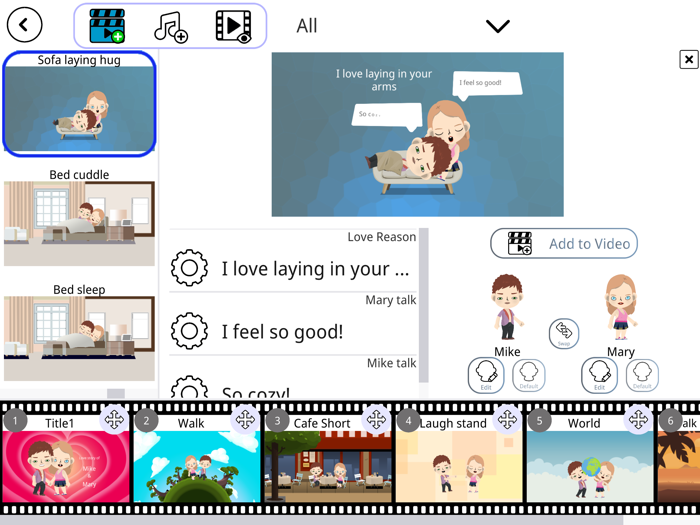Click timeline marker number 5

point(539,421)
